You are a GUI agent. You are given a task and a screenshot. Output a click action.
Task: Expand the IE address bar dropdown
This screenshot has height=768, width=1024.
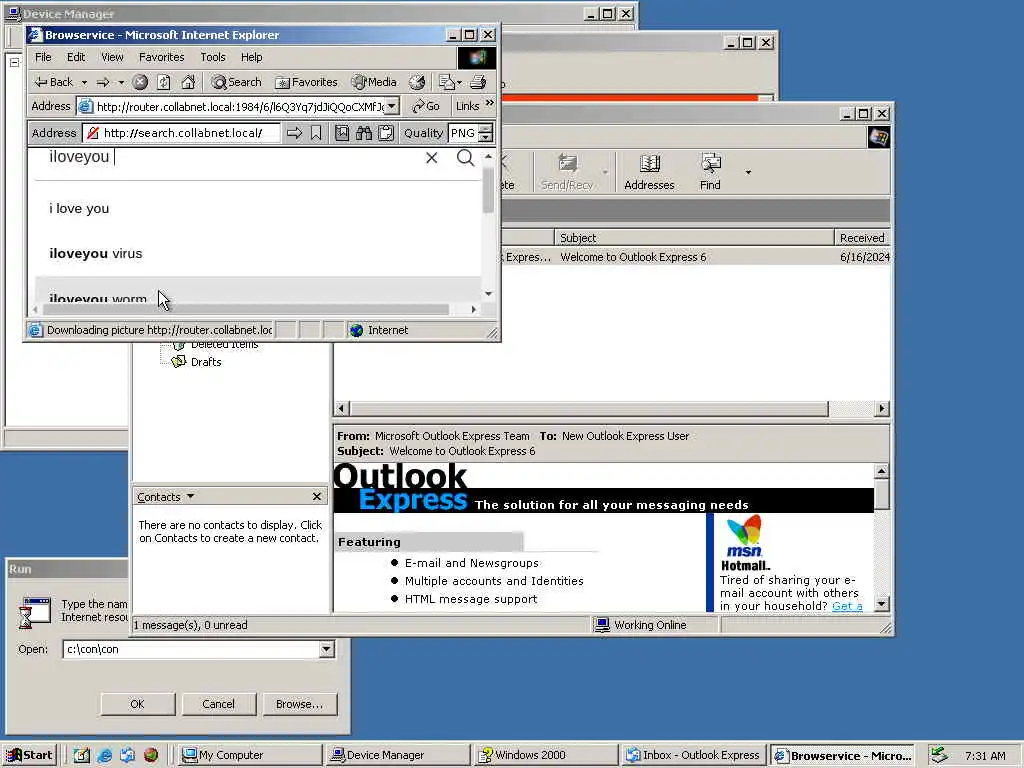pyautogui.click(x=391, y=106)
